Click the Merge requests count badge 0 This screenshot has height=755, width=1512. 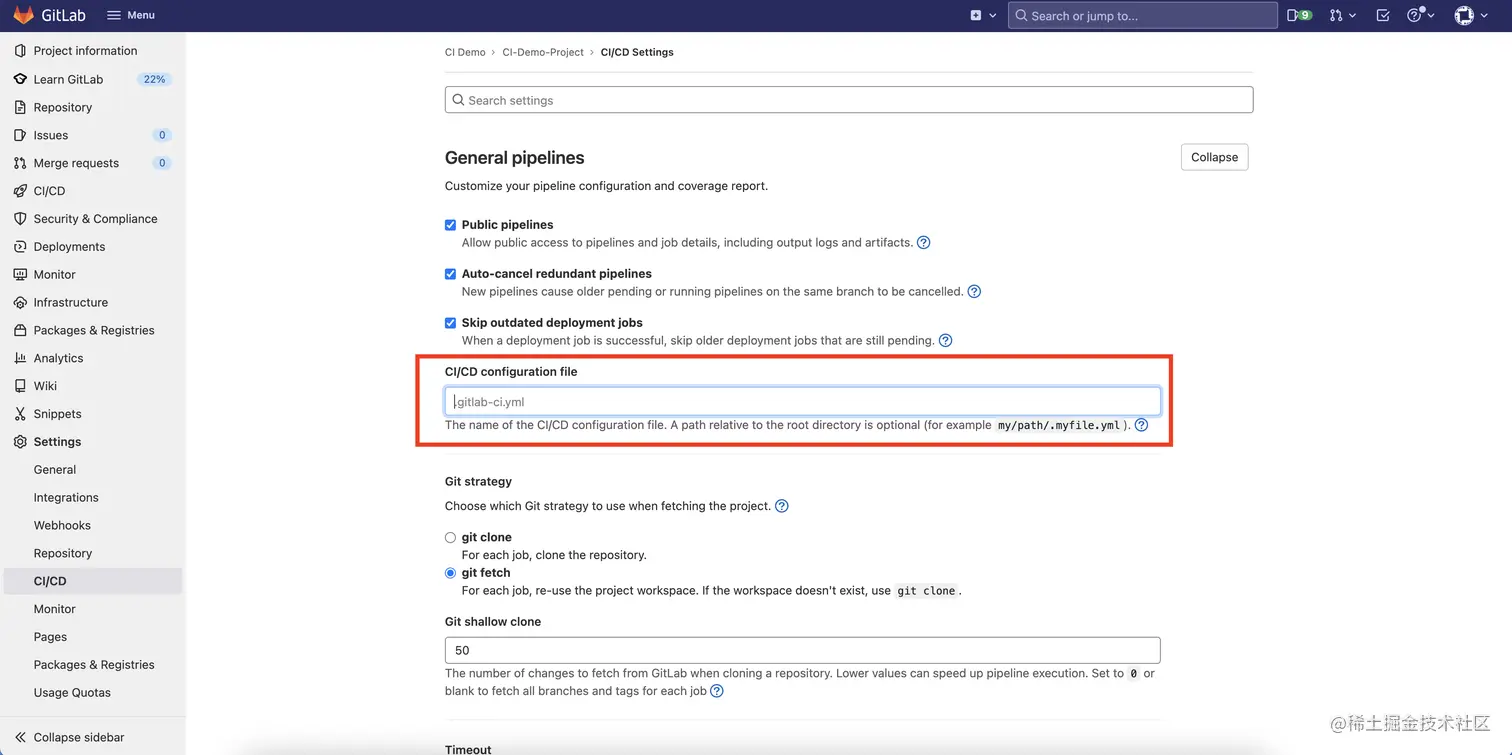[162, 163]
